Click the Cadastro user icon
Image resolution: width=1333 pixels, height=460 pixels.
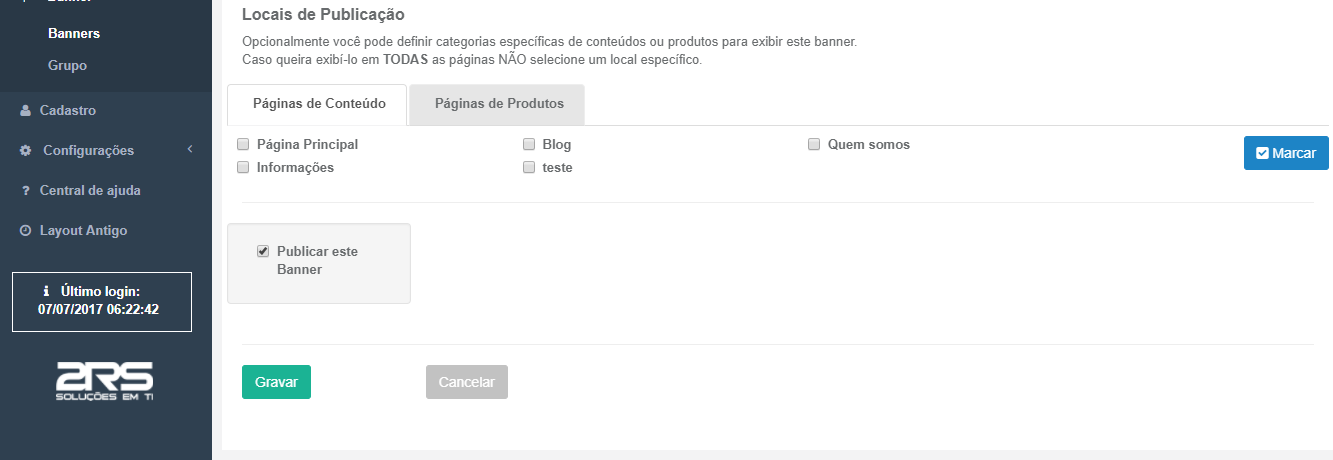coord(26,111)
